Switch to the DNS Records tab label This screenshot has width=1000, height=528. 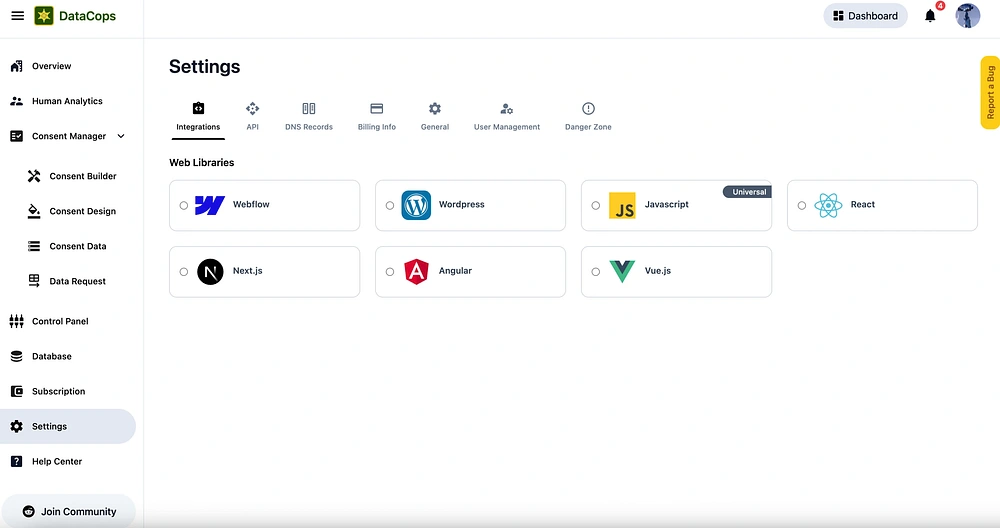[x=309, y=127]
